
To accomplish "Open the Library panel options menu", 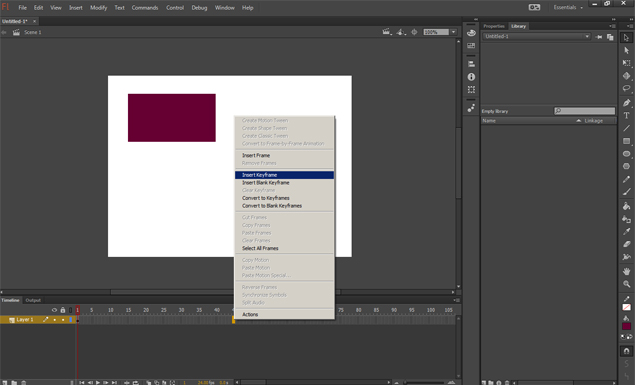I will coord(612,26).
